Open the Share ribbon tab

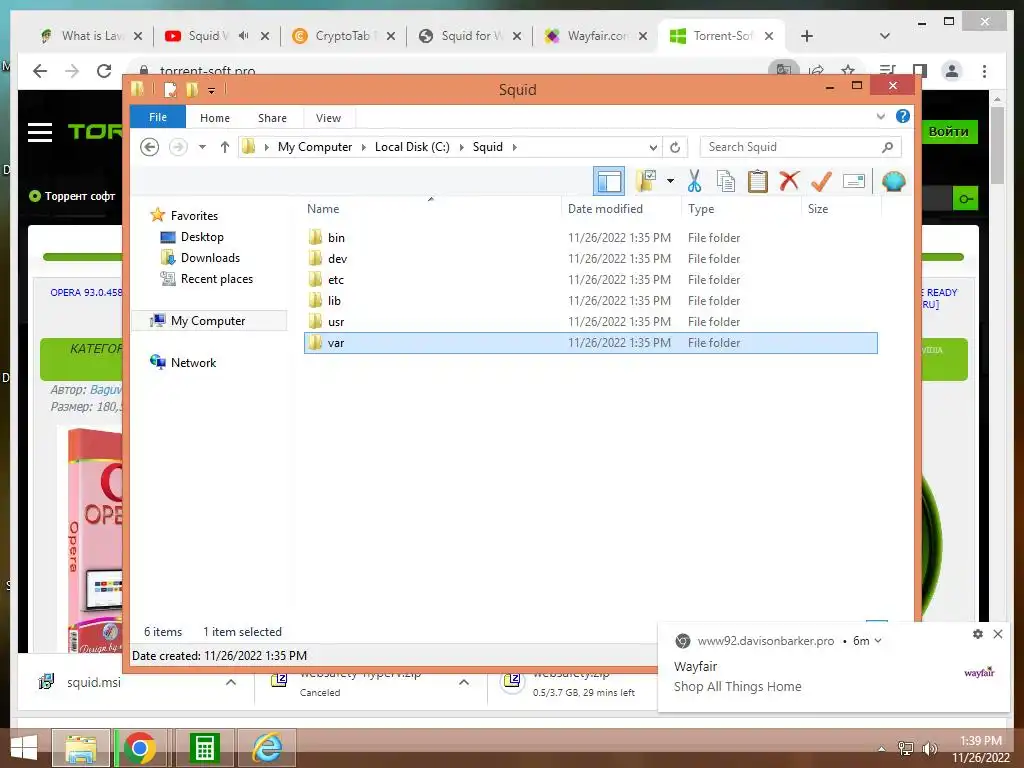[x=272, y=118]
